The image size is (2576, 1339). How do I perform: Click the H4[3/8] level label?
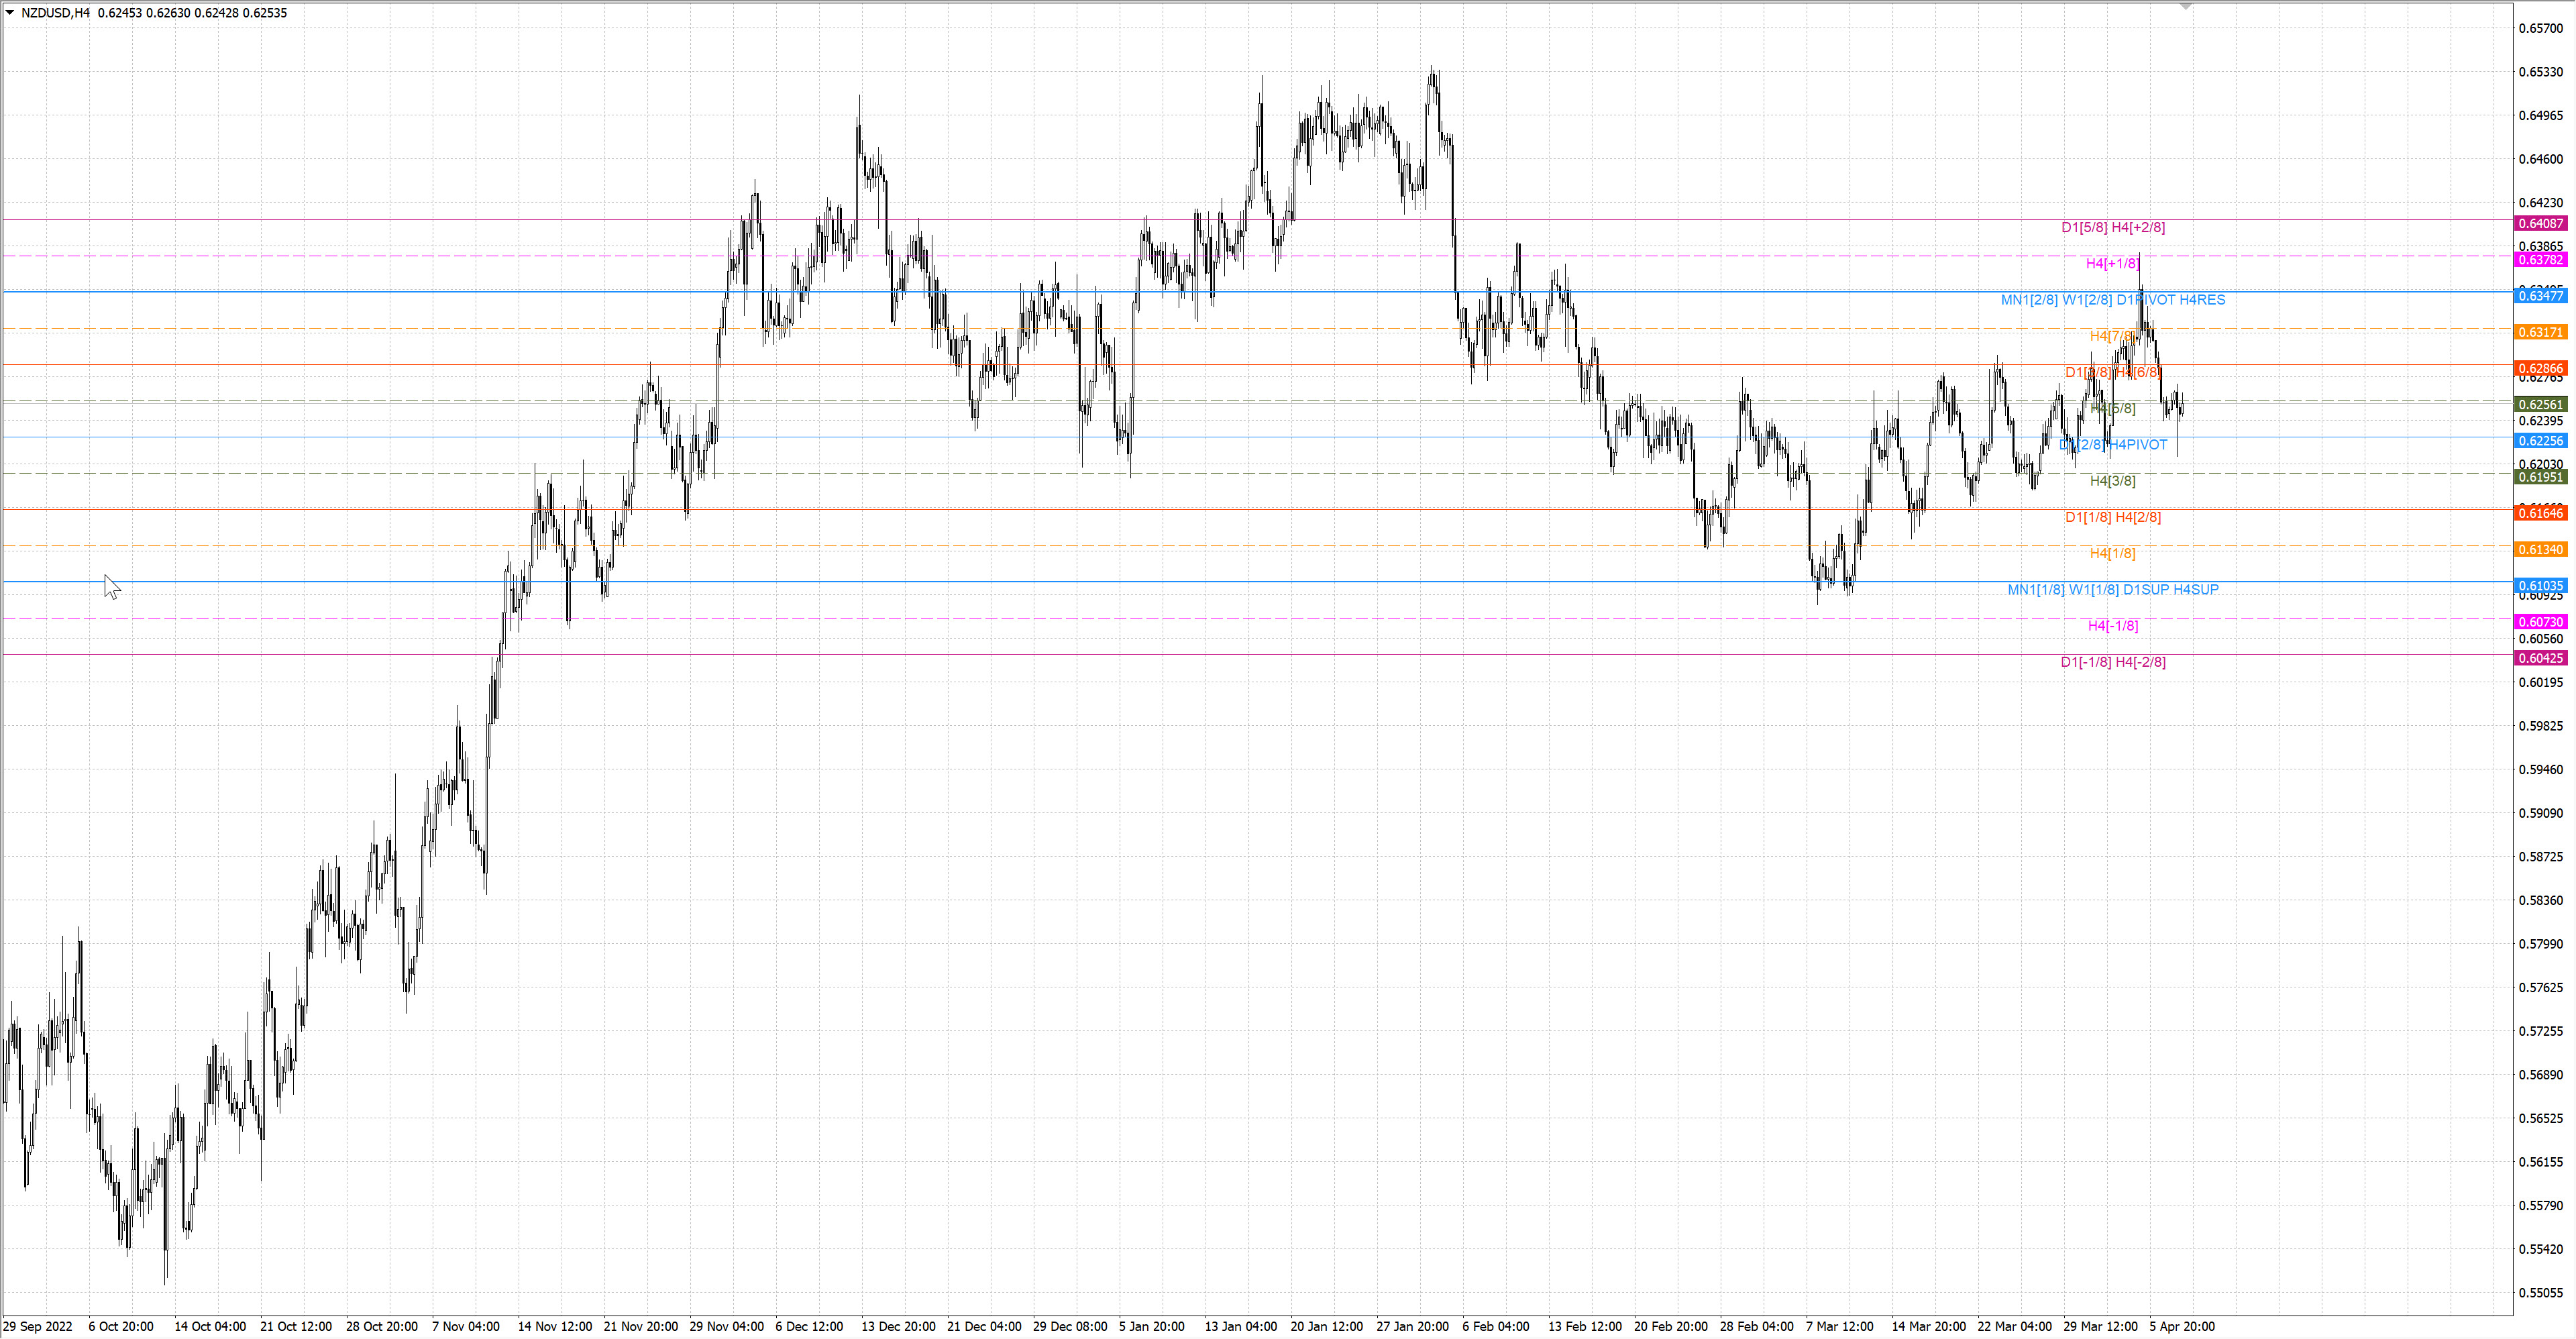pos(2113,481)
